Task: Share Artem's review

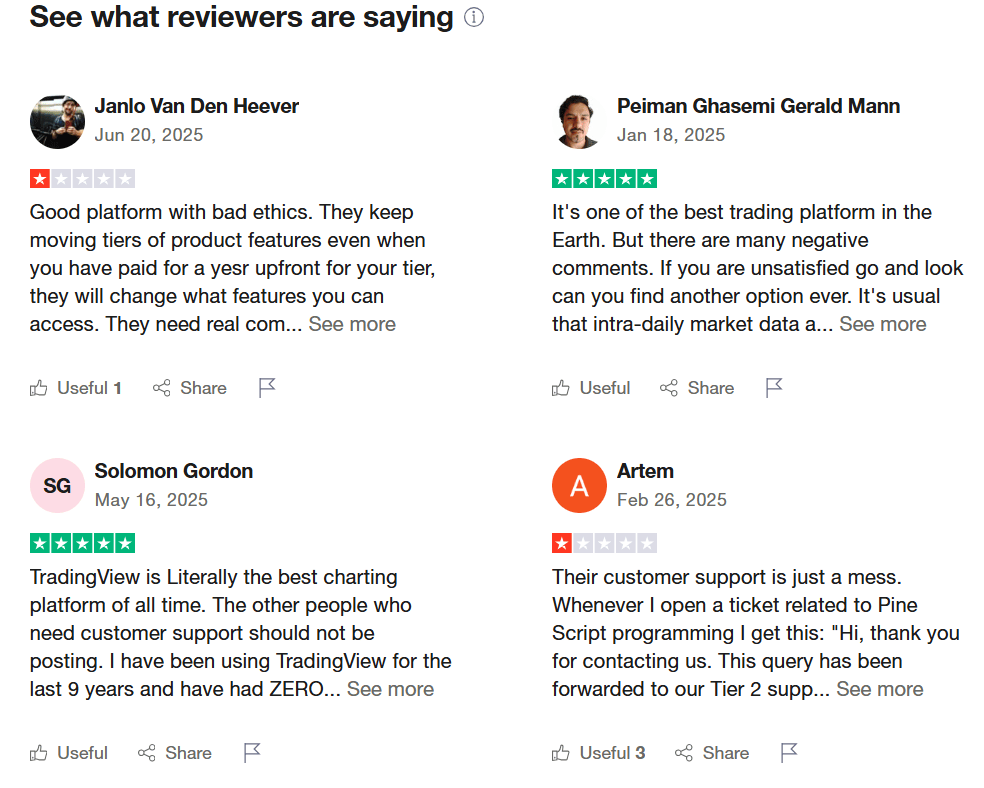Action: pos(712,753)
